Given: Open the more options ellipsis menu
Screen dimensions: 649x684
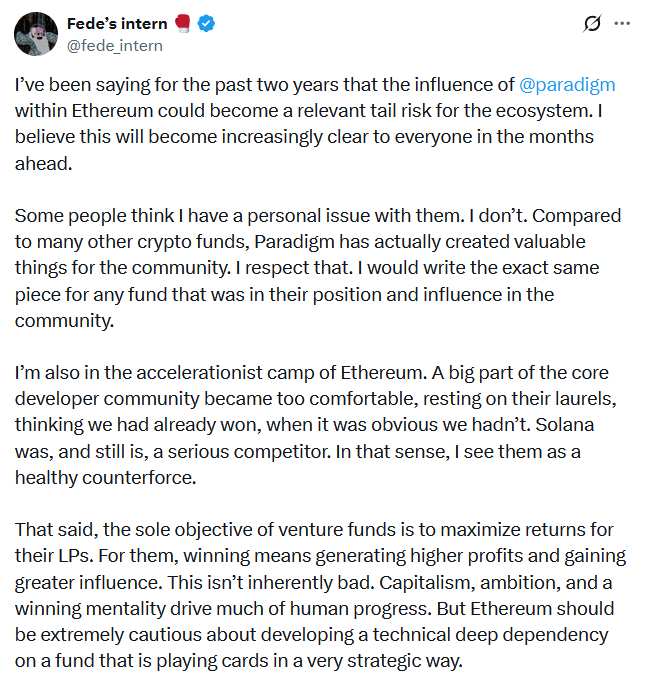Looking at the screenshot, I should point(622,23).
